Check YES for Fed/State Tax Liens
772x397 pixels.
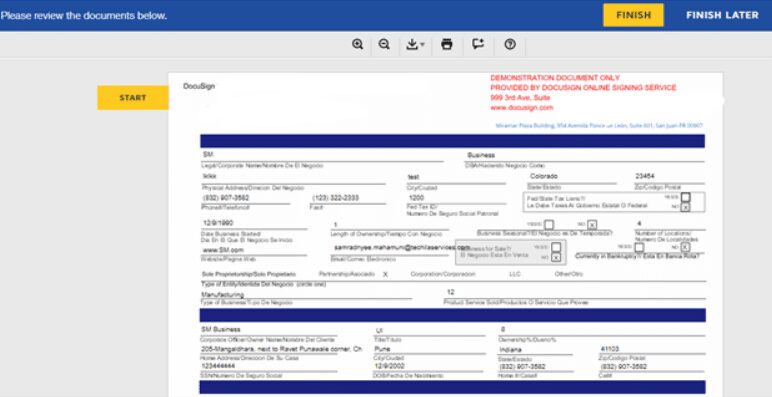tap(685, 197)
